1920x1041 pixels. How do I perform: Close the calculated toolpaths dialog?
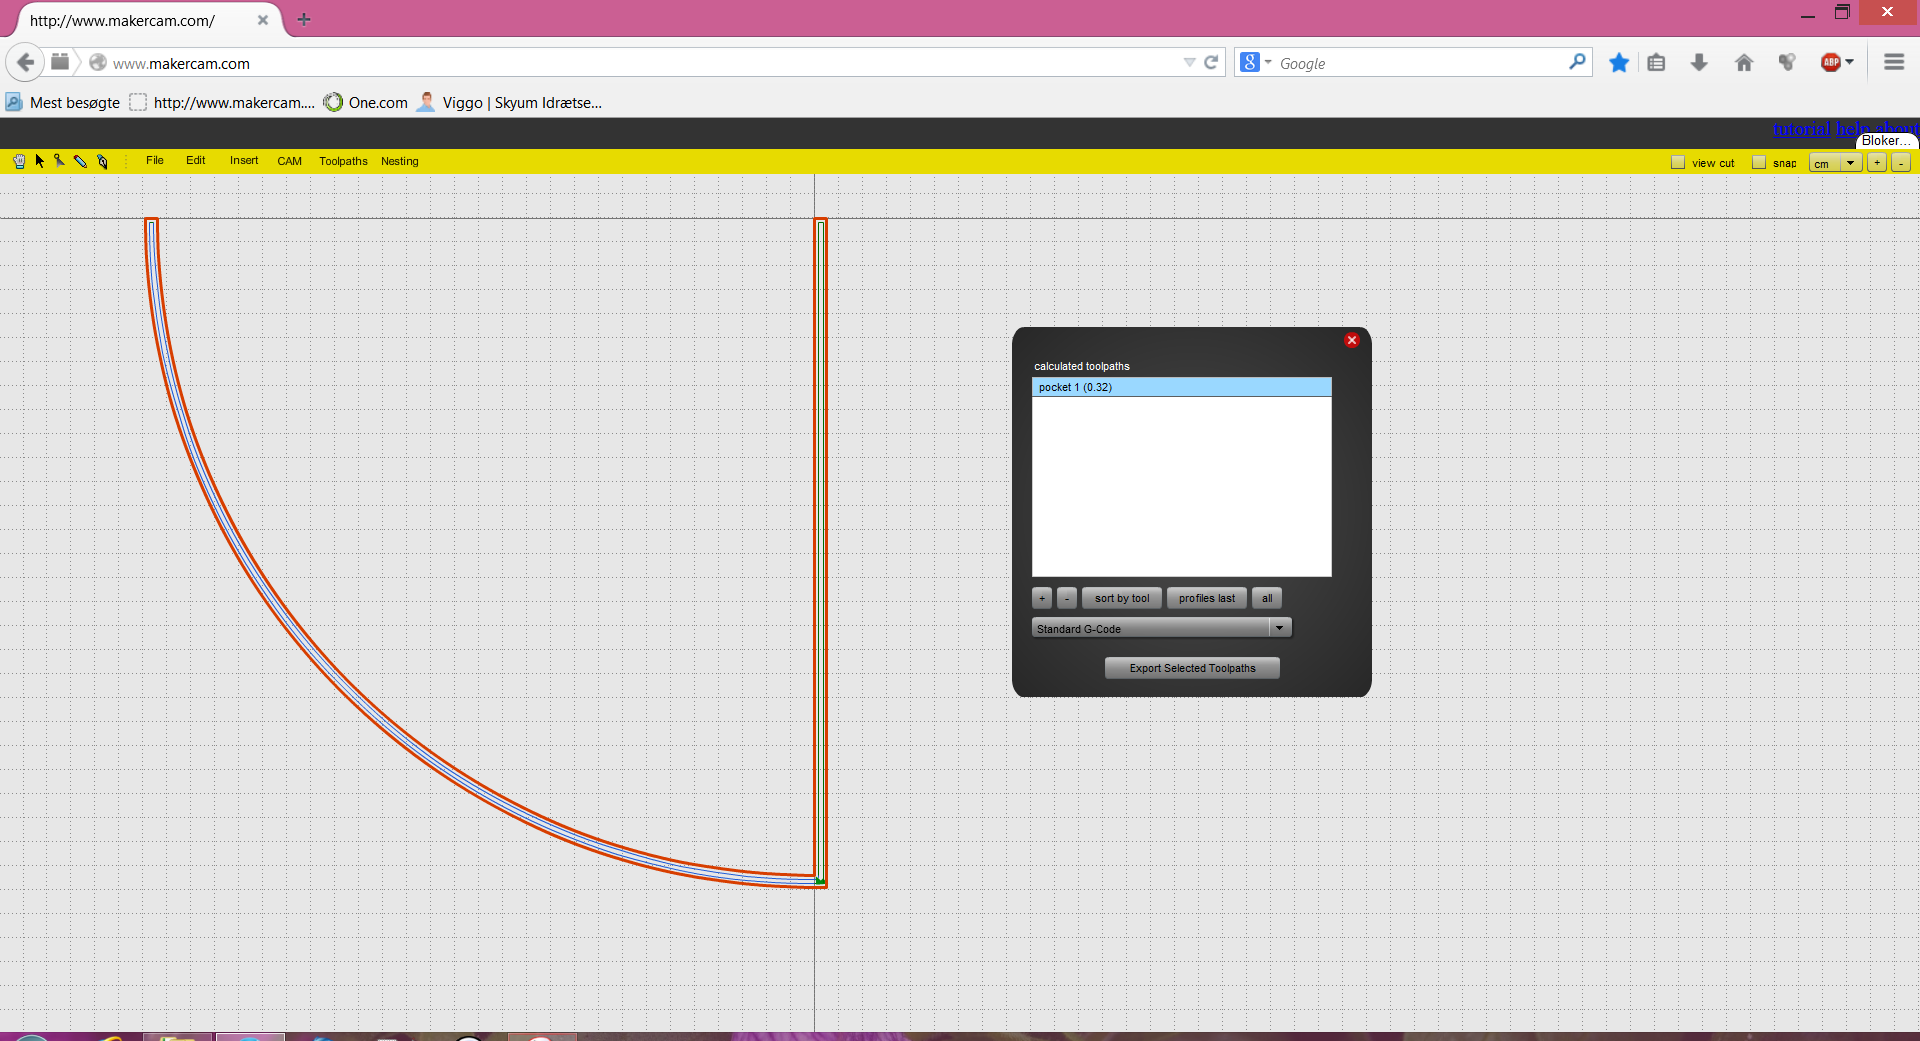coord(1351,340)
